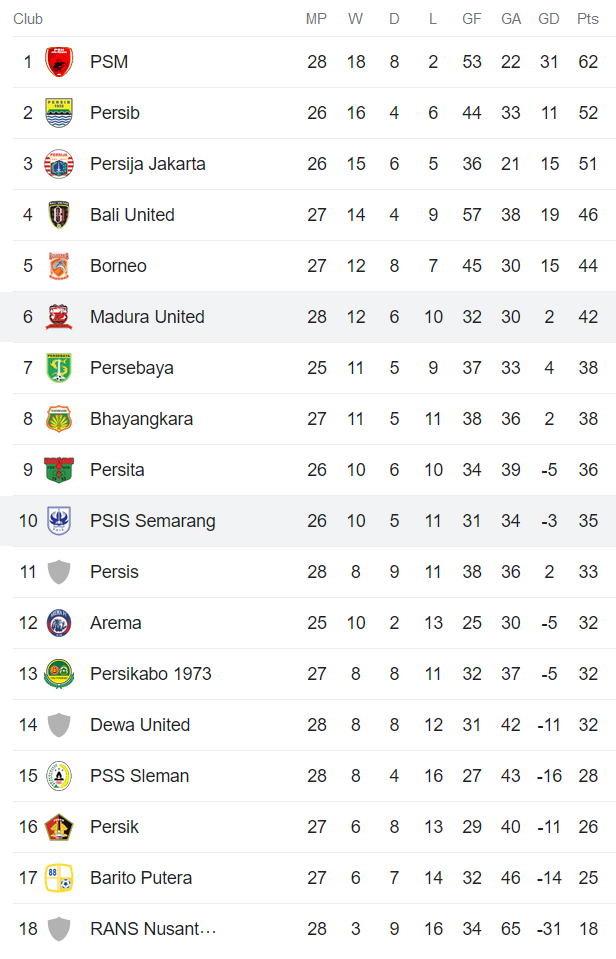The width and height of the screenshot is (616, 959).
Task: Click the generic shield icon beside Persis
Action: click(59, 571)
